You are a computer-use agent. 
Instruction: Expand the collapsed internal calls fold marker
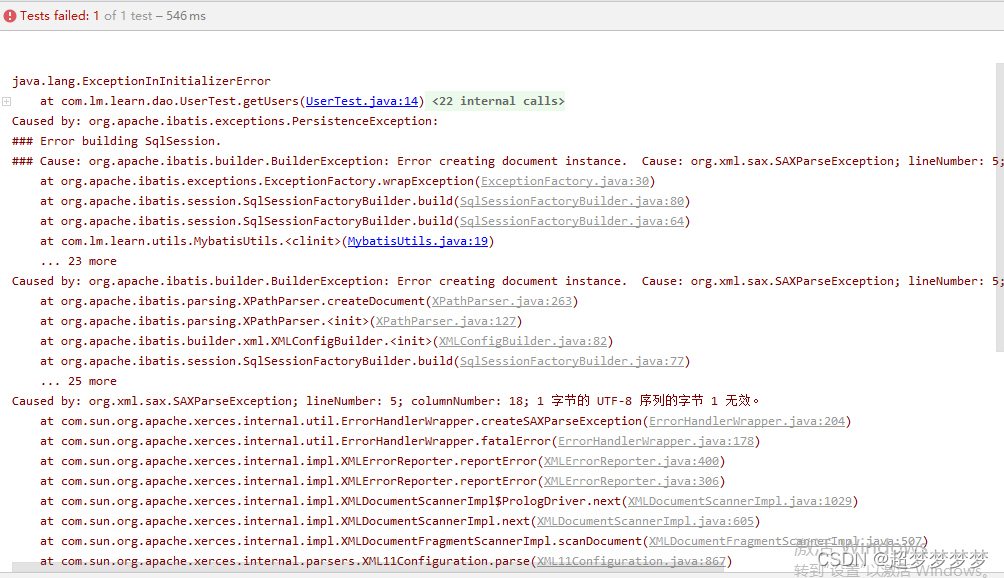click(x=6, y=101)
